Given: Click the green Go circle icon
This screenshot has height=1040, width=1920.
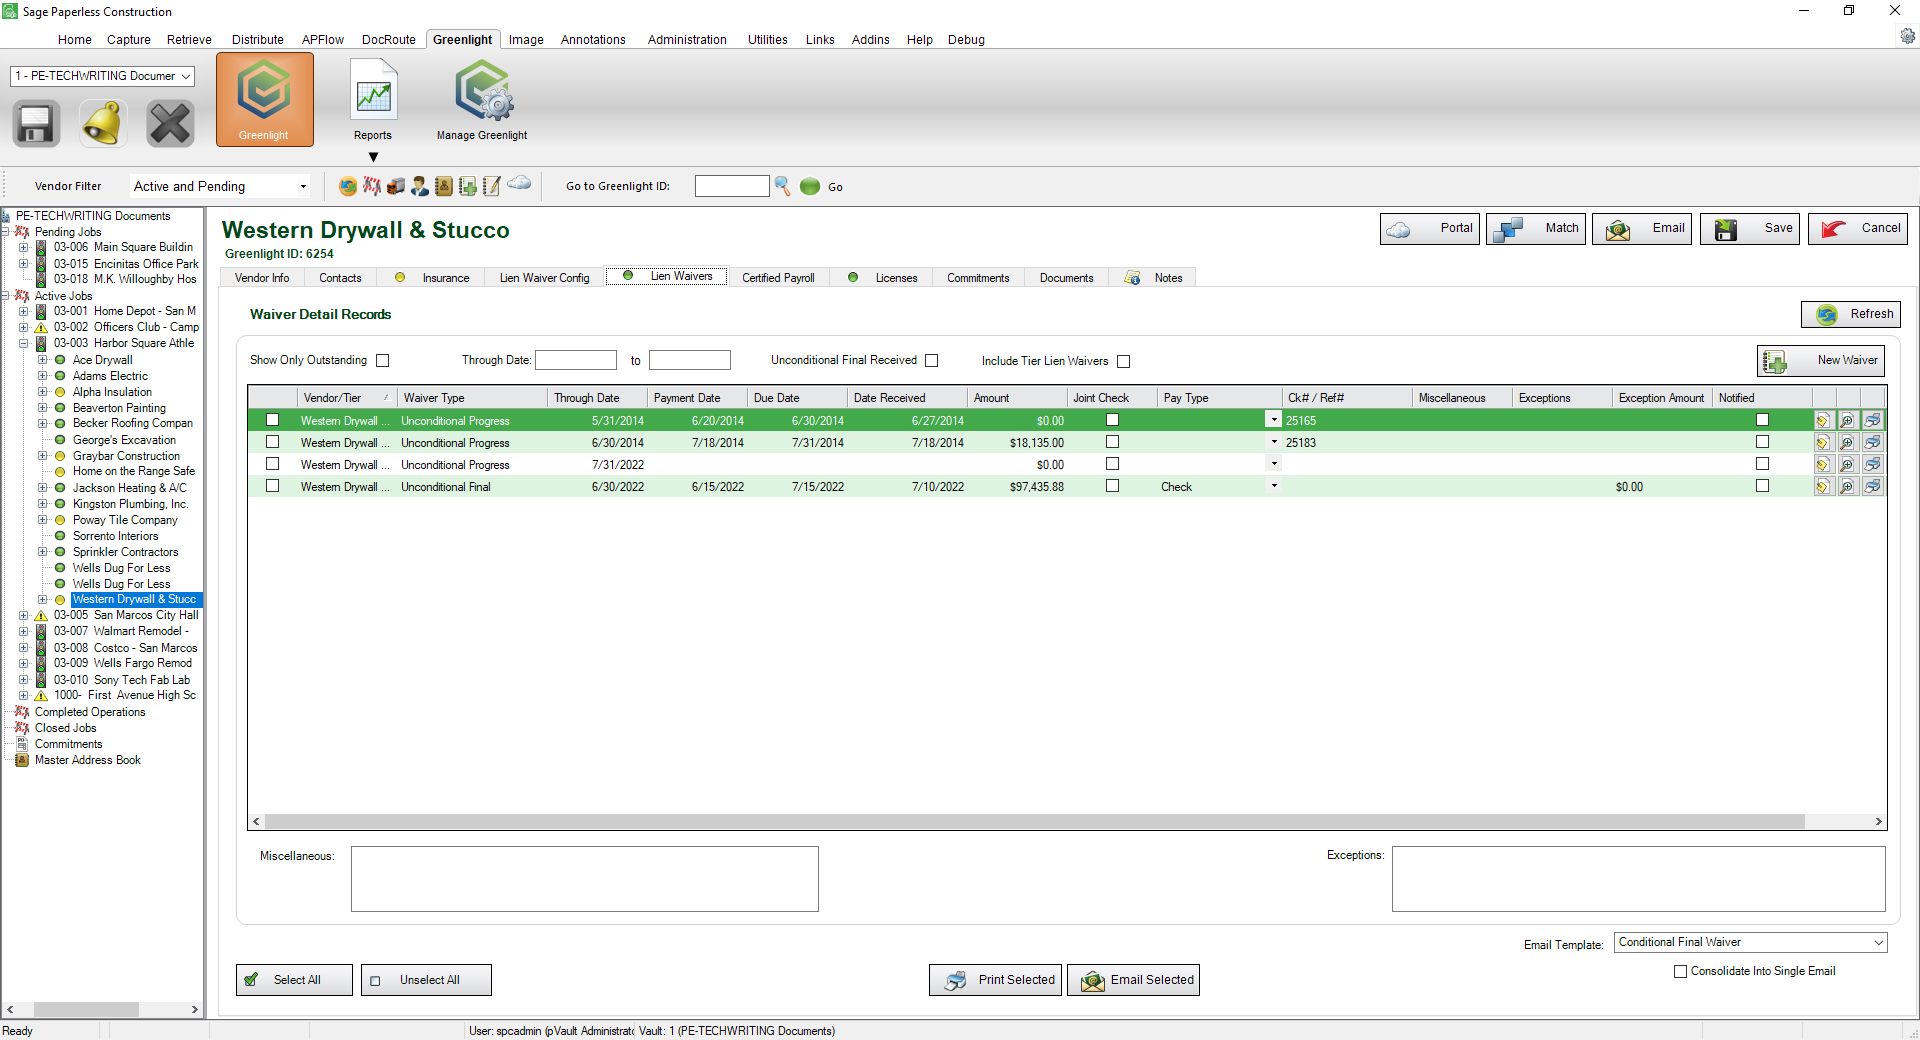Looking at the screenshot, I should 810,186.
